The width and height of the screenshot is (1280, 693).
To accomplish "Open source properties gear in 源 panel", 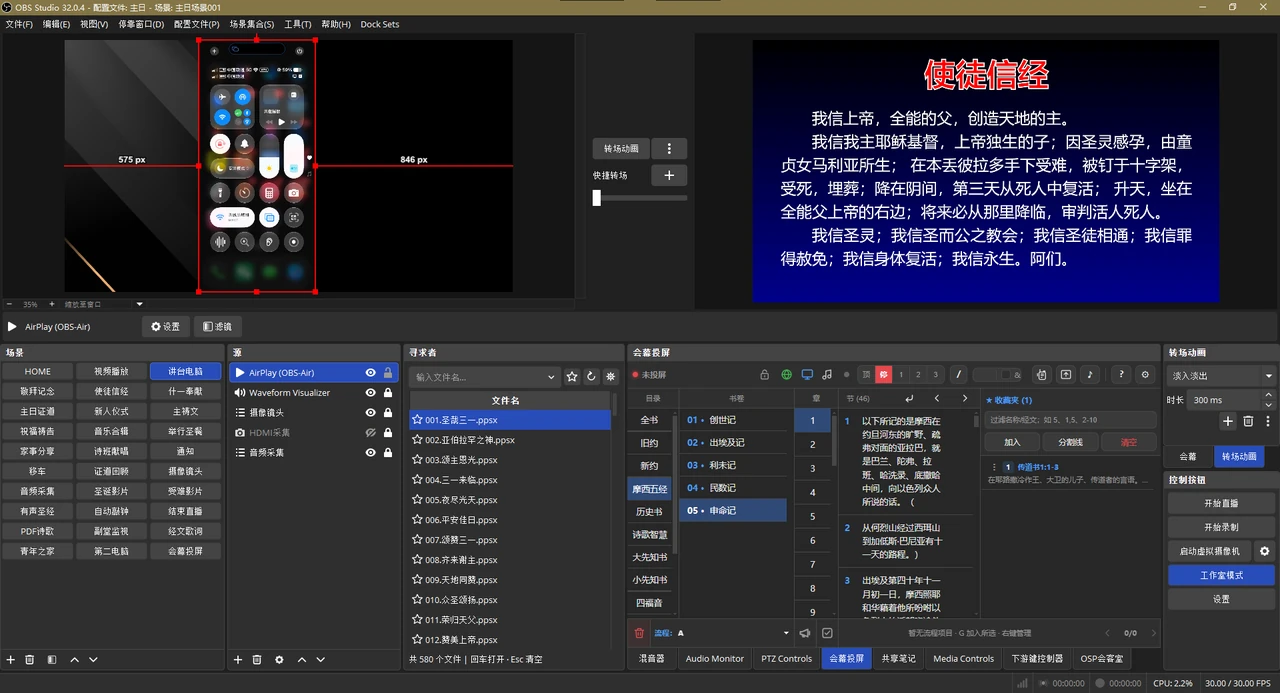I will pos(279,660).
